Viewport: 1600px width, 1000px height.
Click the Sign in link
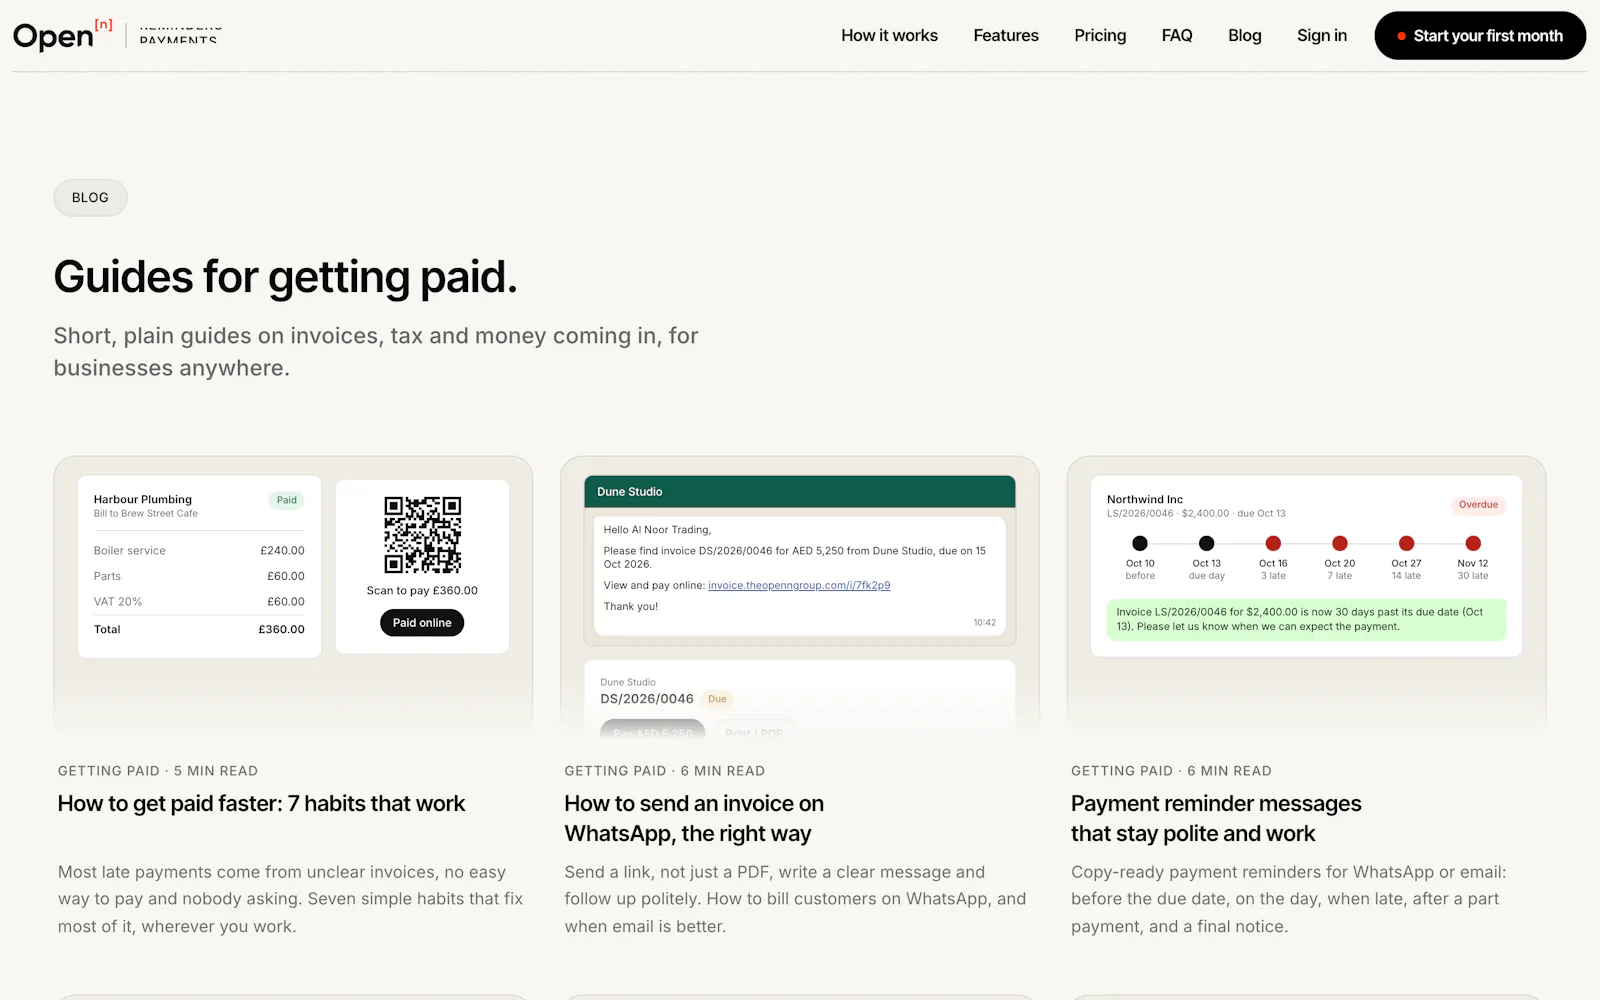(1322, 36)
